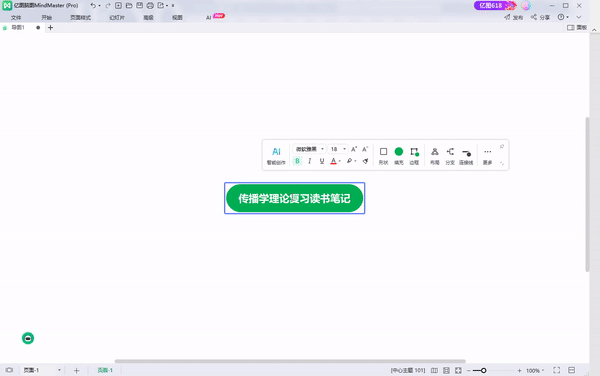Image resolution: width=600 pixels, height=376 pixels.
Task: Select the 传播学理论复习读书笔记 central topic
Action: point(295,198)
